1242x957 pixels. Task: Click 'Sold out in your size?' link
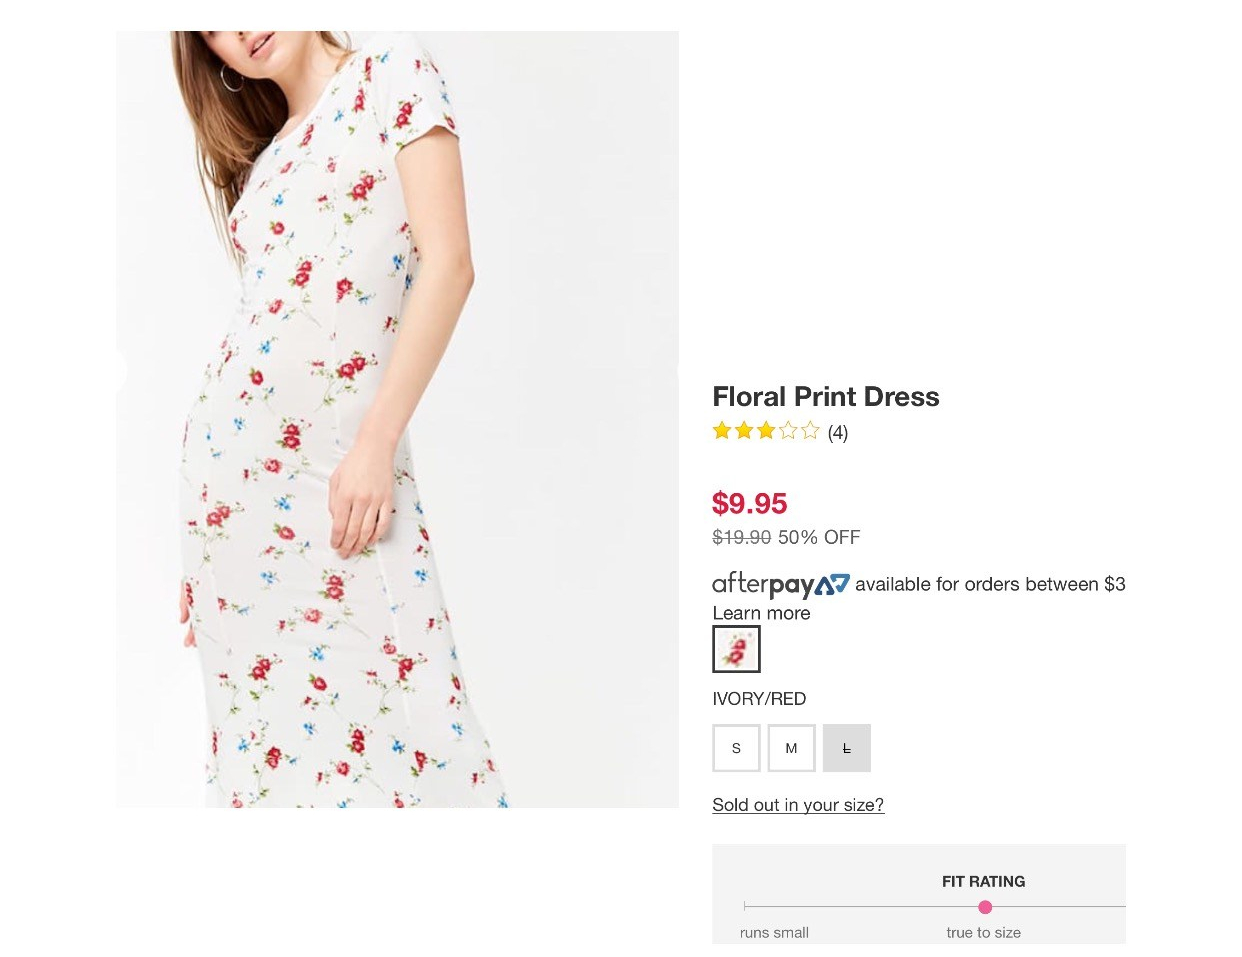(798, 805)
